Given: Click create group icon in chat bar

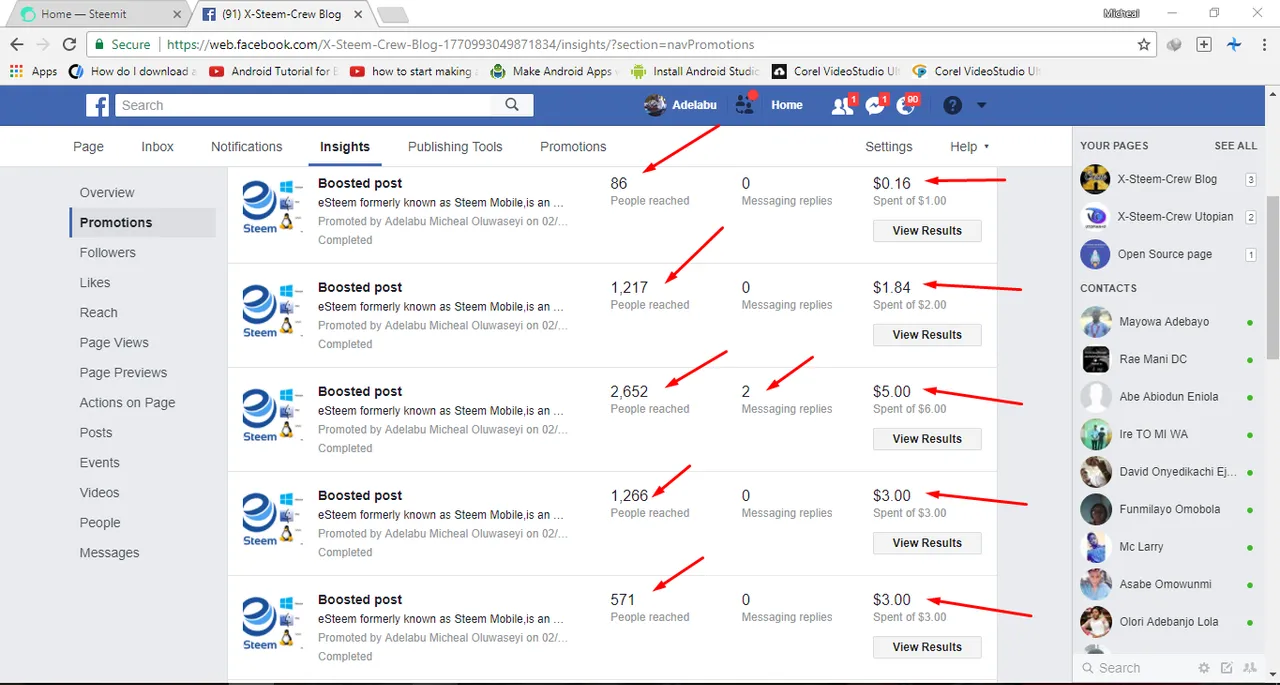Looking at the screenshot, I should coord(1250,668).
